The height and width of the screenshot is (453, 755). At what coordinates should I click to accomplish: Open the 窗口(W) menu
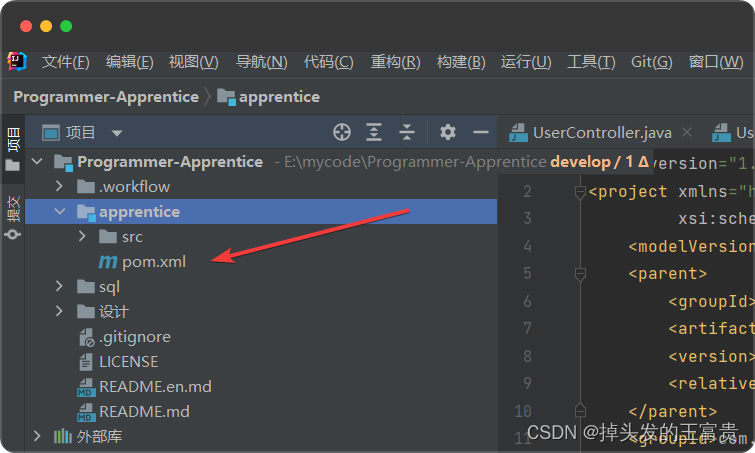coord(716,62)
